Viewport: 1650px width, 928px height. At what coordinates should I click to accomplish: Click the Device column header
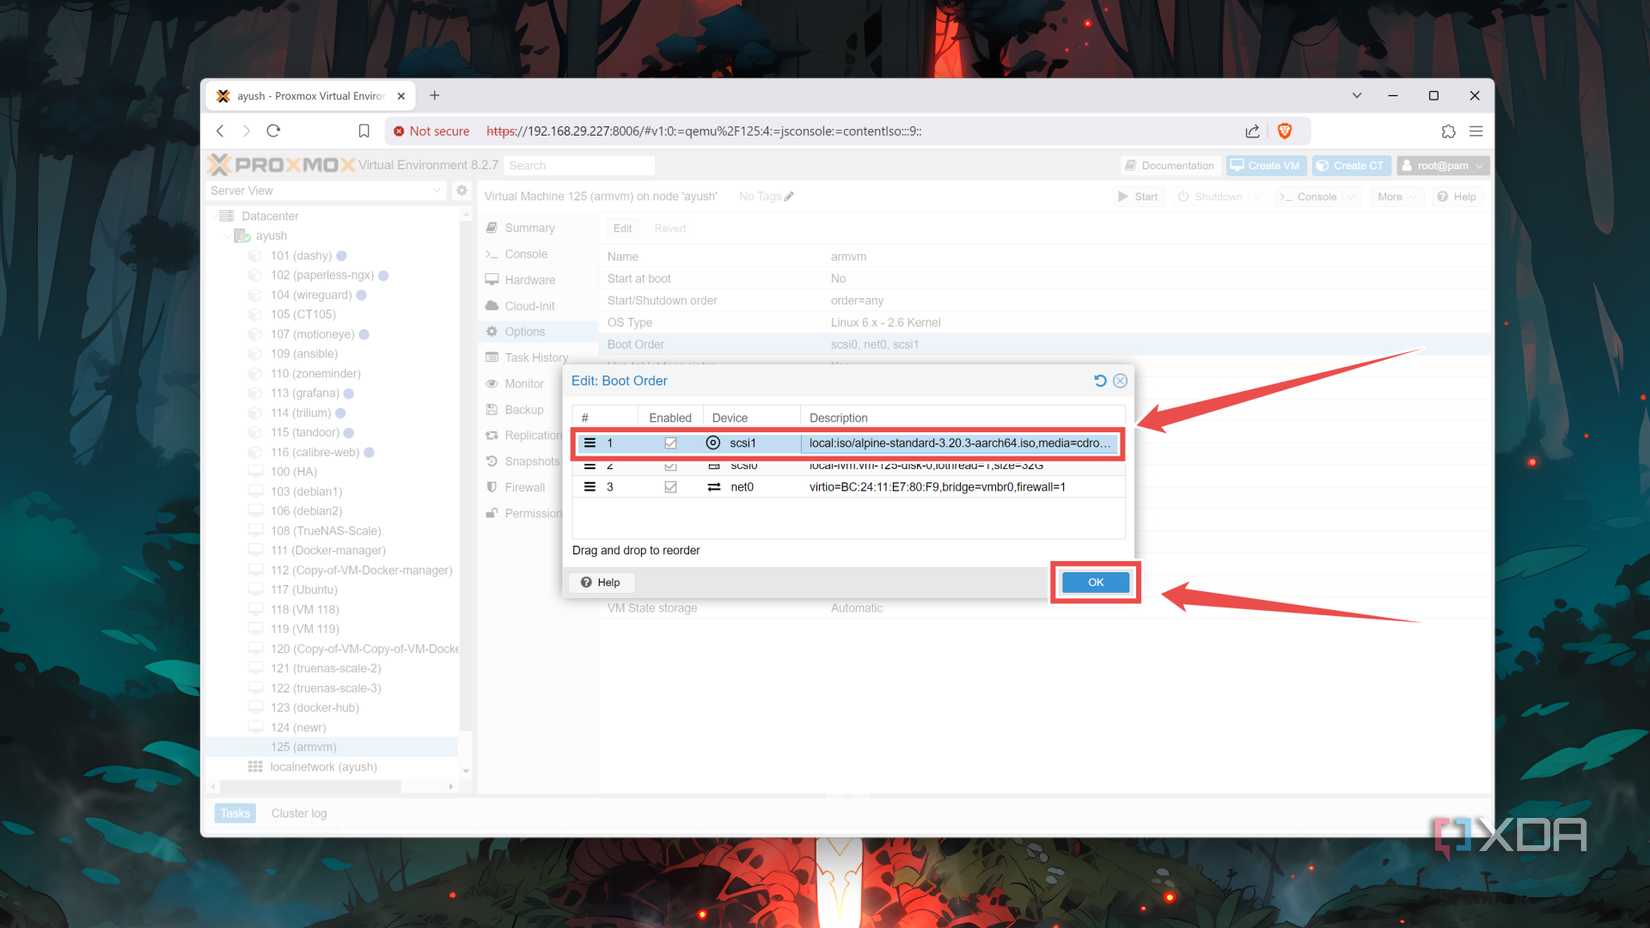(x=752, y=418)
